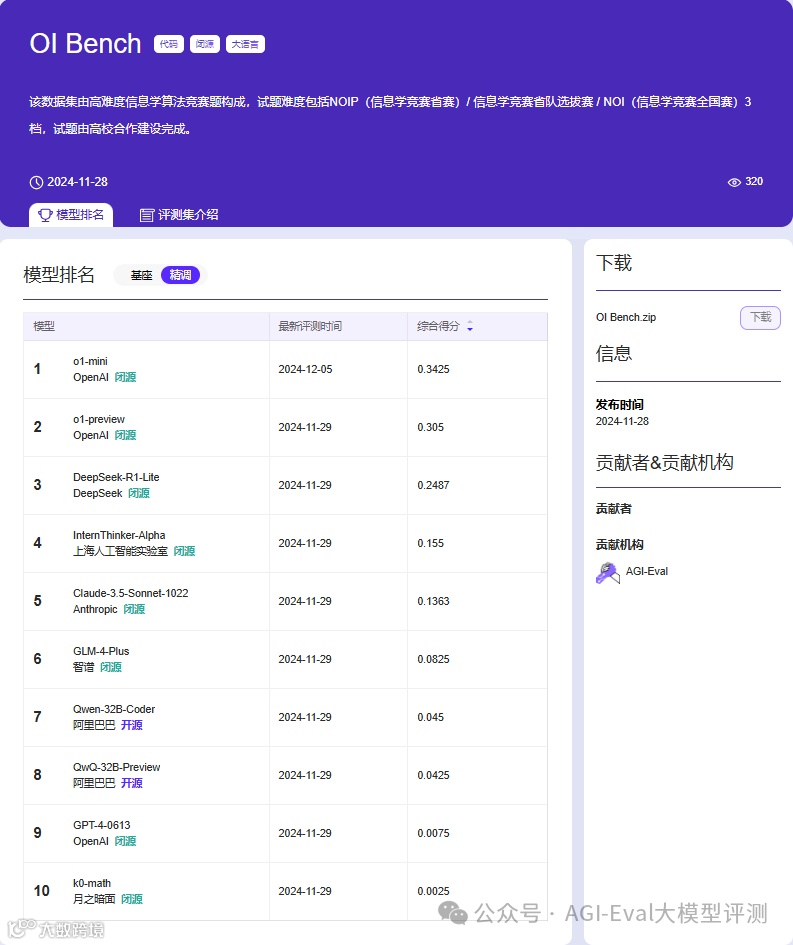The width and height of the screenshot is (793, 945).
Task: Open the GLM-4-Plus model entry
Action: (x=101, y=651)
